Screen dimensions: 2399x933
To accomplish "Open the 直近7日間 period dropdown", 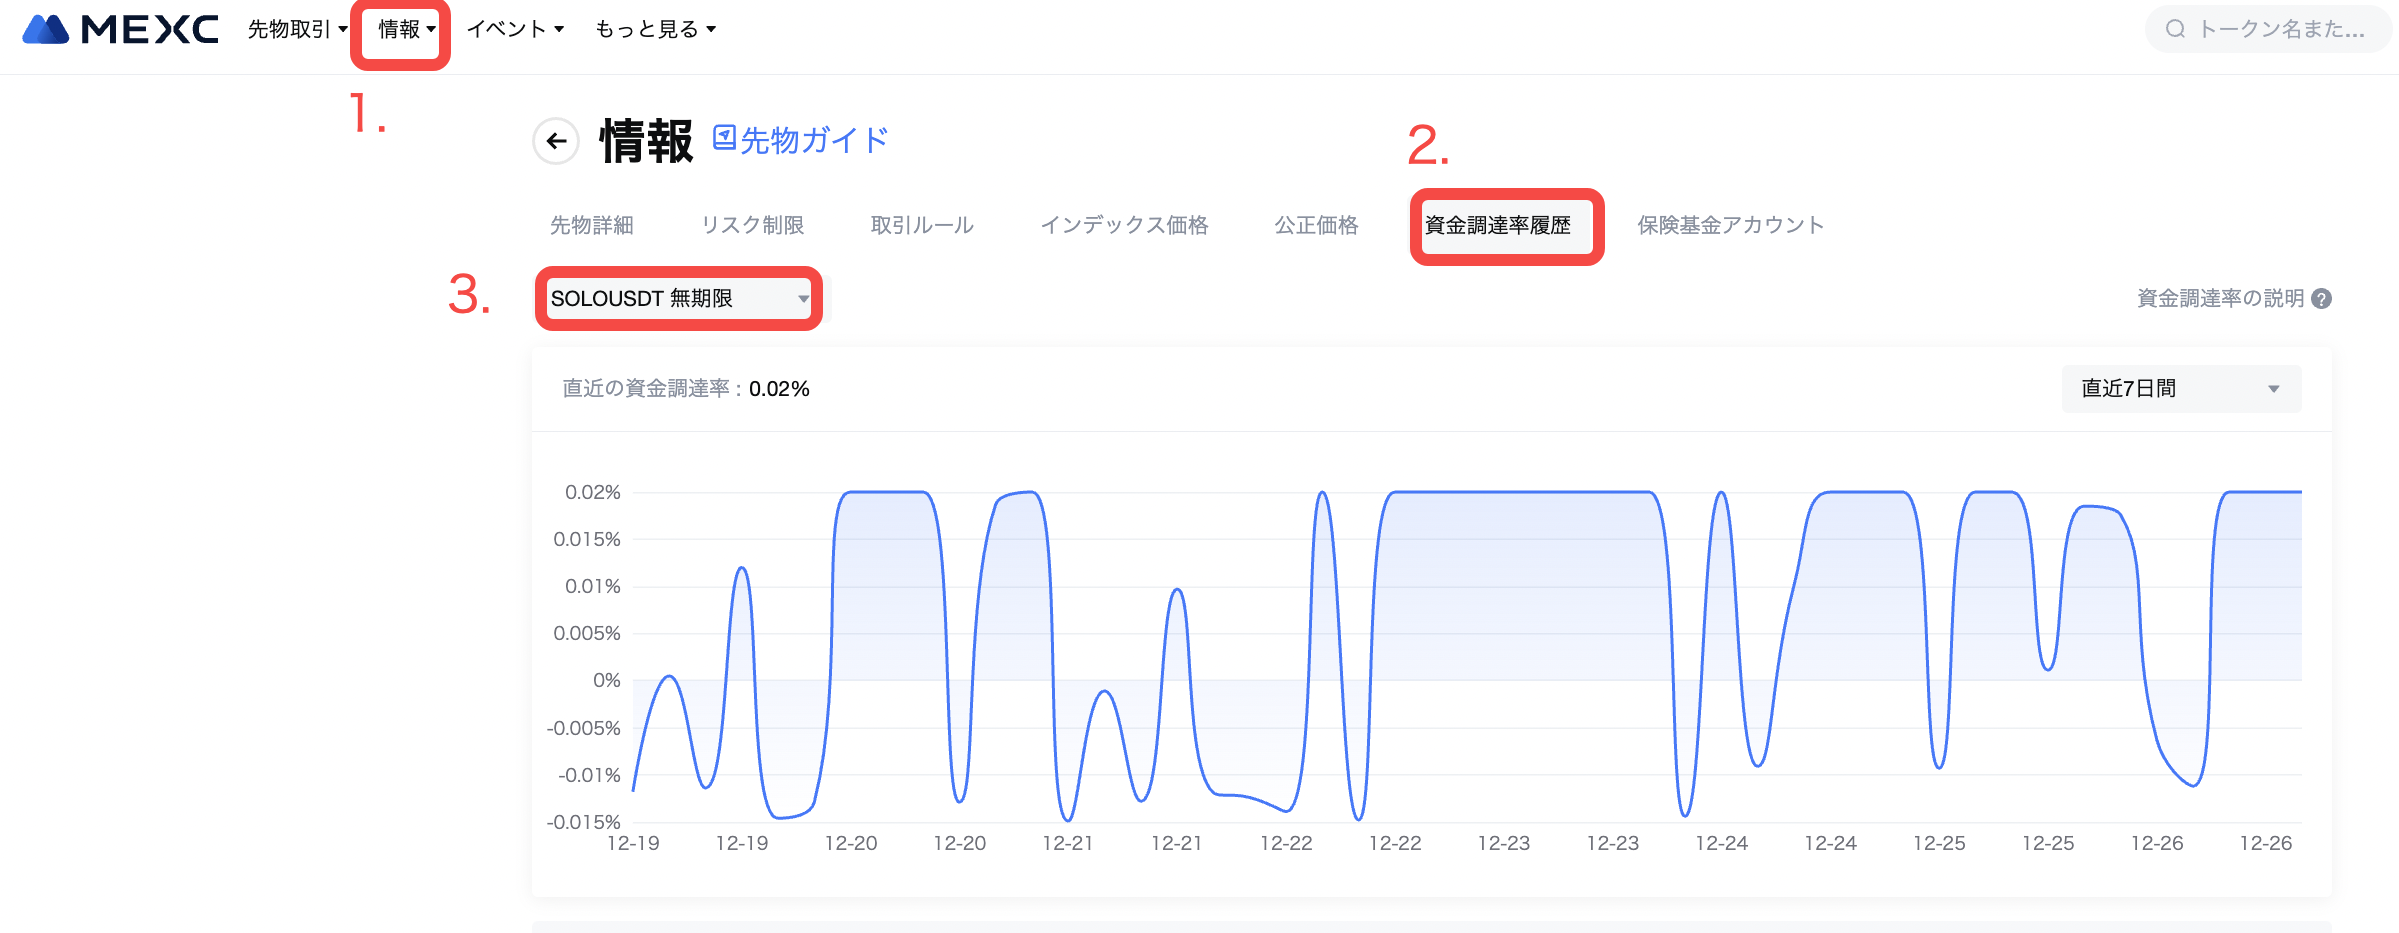I will (x=2181, y=389).
